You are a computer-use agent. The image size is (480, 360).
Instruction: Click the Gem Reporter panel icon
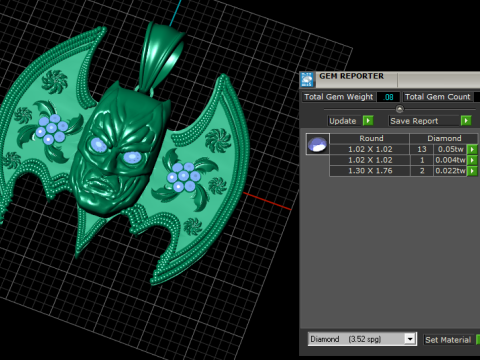[x=307, y=80]
